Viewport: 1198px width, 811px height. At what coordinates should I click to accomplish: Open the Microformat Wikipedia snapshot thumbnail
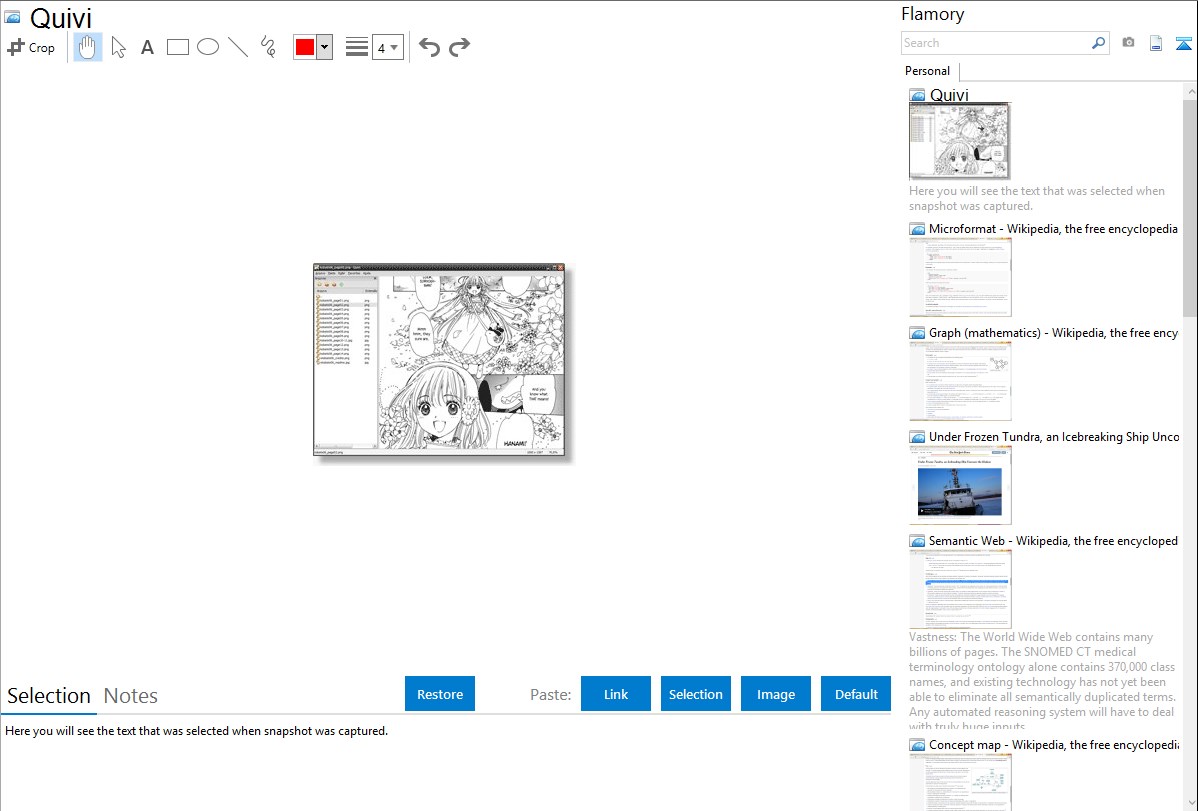960,277
